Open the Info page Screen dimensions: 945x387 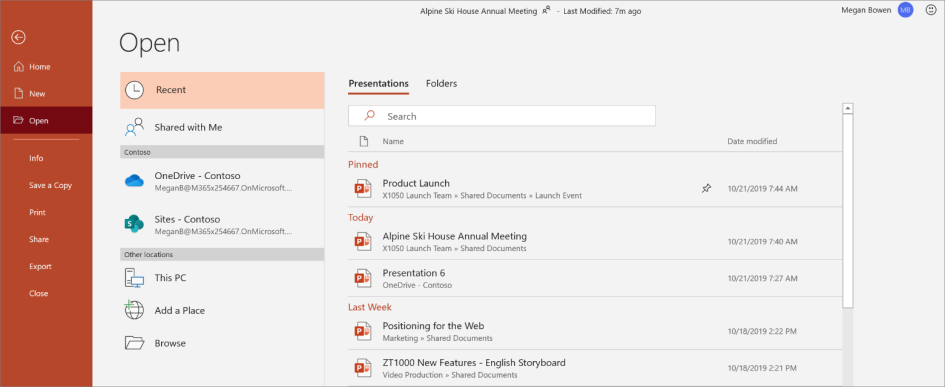coord(36,158)
